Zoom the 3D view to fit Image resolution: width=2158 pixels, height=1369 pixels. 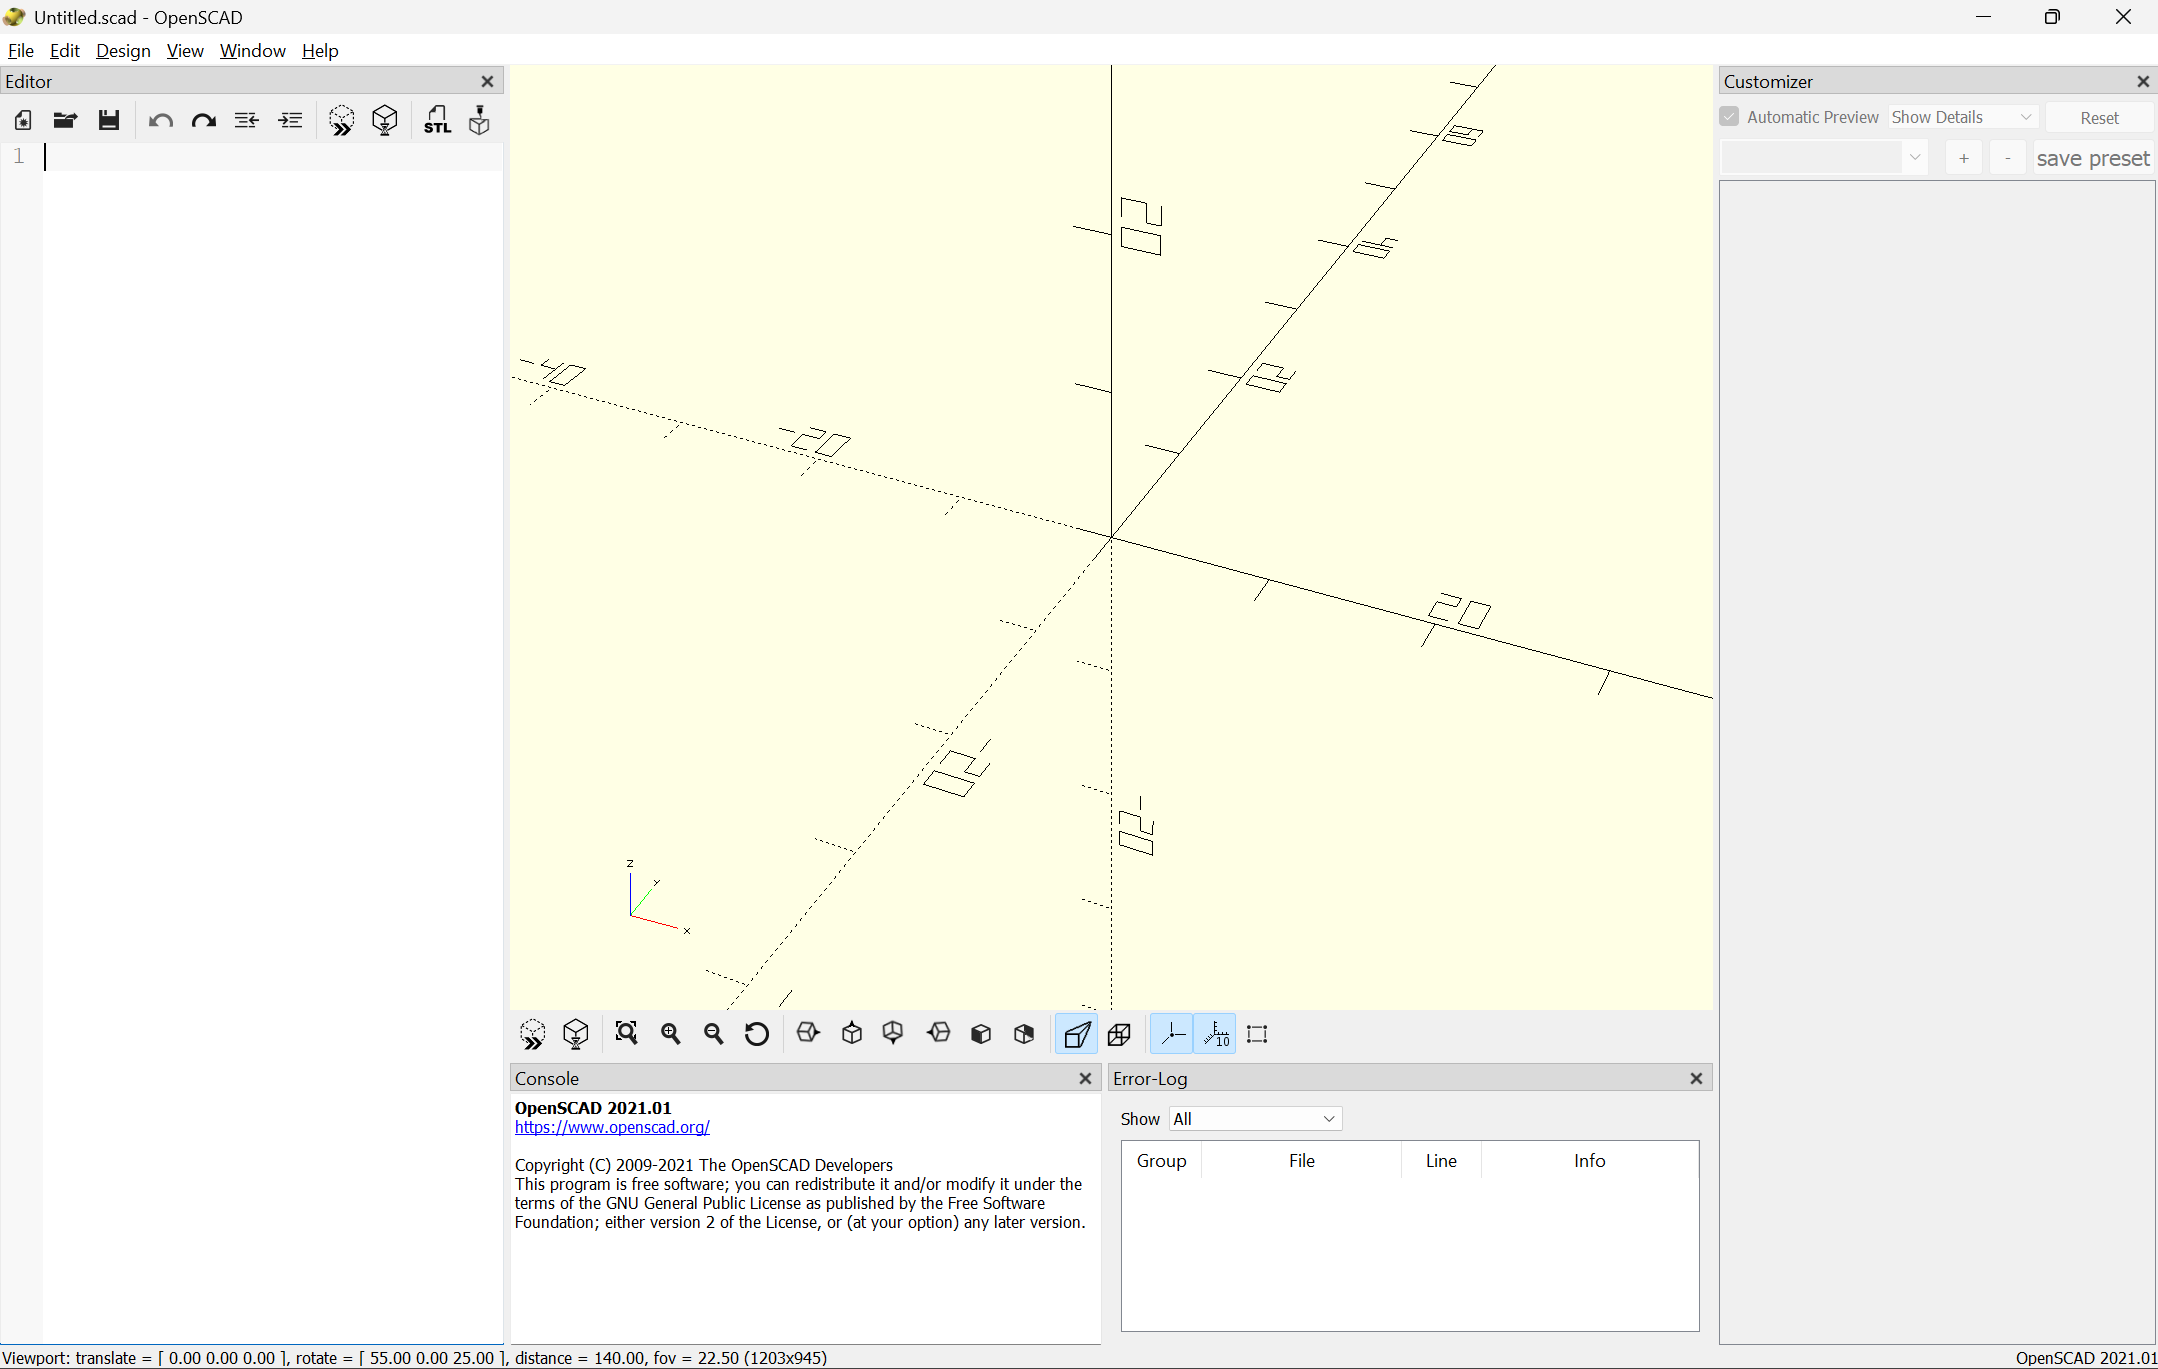(x=625, y=1033)
